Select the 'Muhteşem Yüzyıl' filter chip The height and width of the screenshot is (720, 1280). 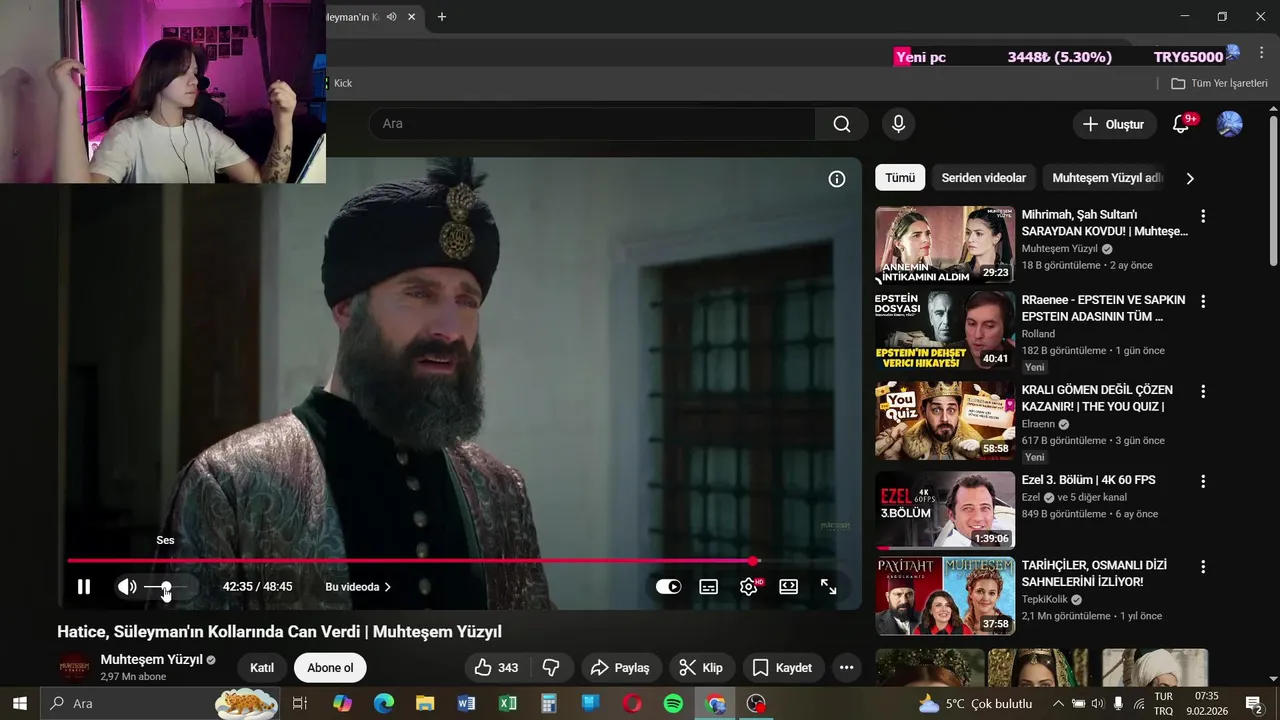[x=1107, y=178]
